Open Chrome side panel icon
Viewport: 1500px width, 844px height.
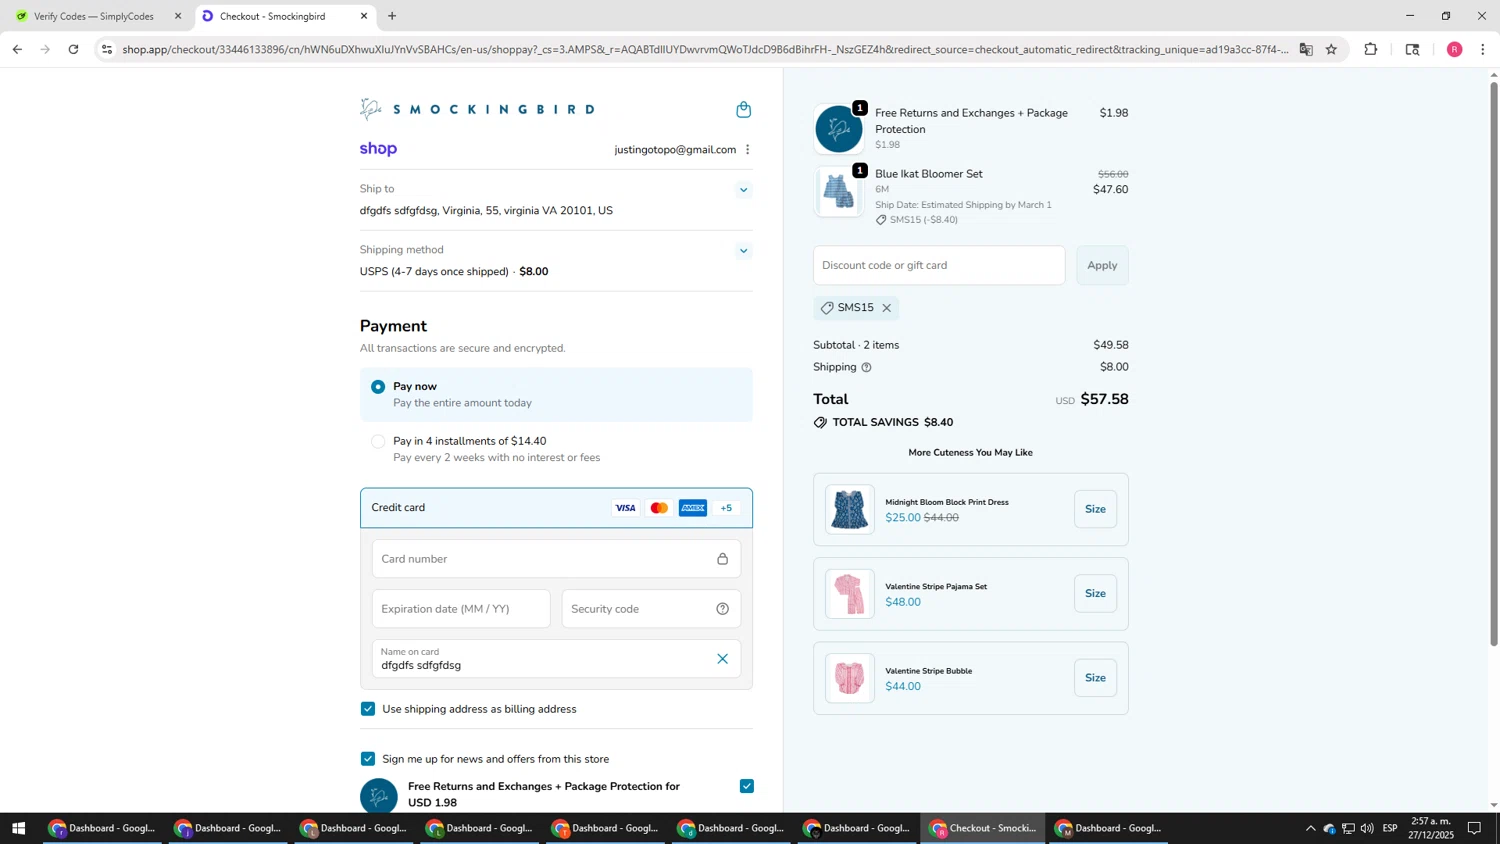1412,49
